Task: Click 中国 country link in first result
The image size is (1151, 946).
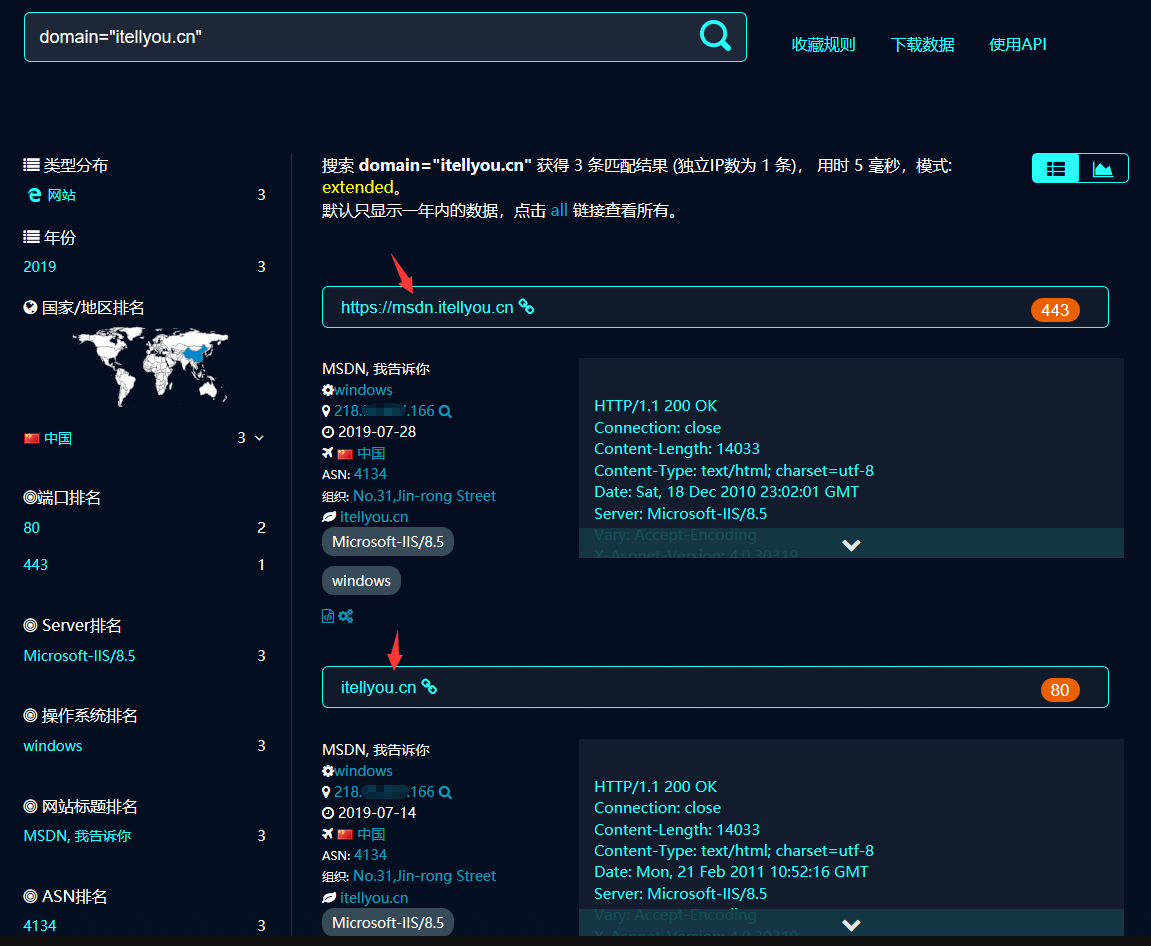Action: tap(371, 454)
